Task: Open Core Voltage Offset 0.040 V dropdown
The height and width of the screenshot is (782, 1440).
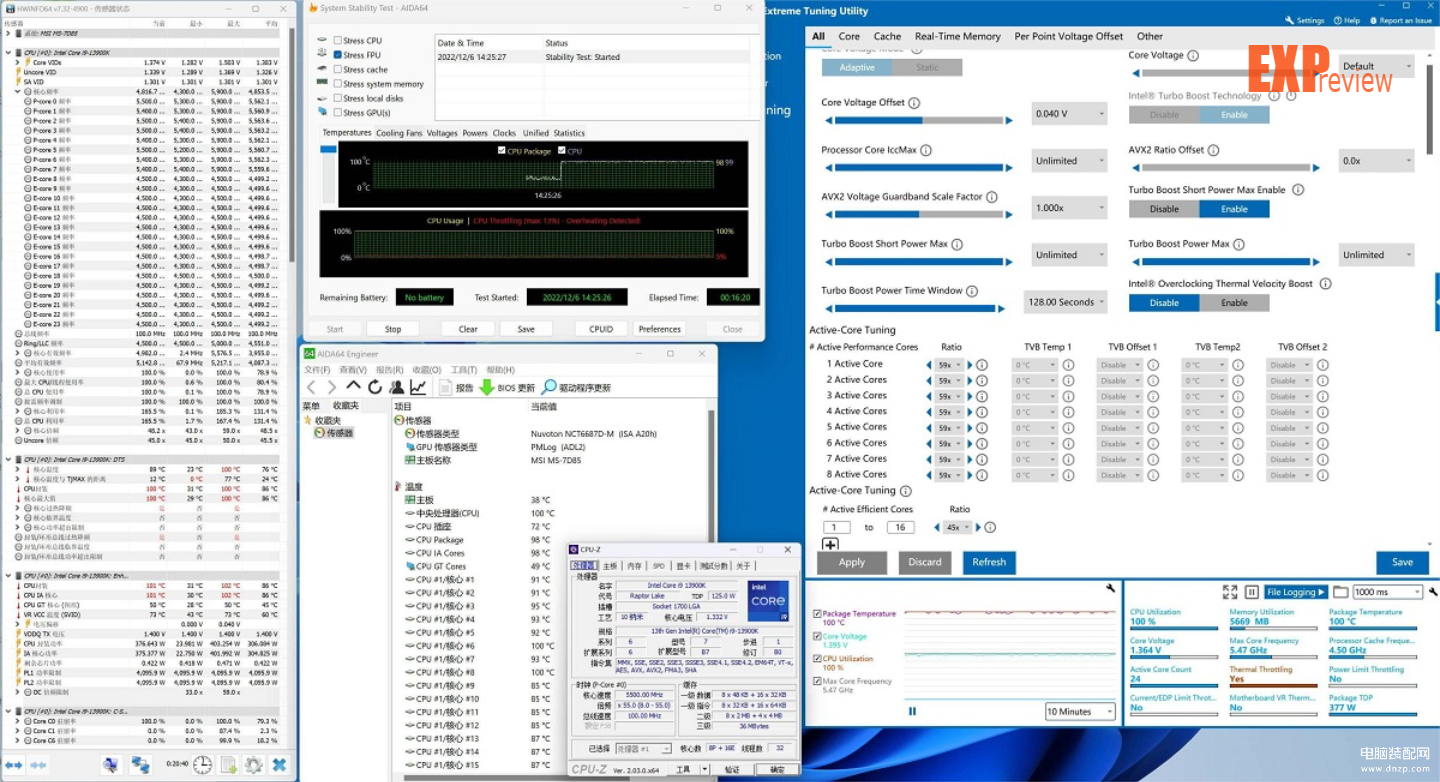Action: [x=1070, y=114]
